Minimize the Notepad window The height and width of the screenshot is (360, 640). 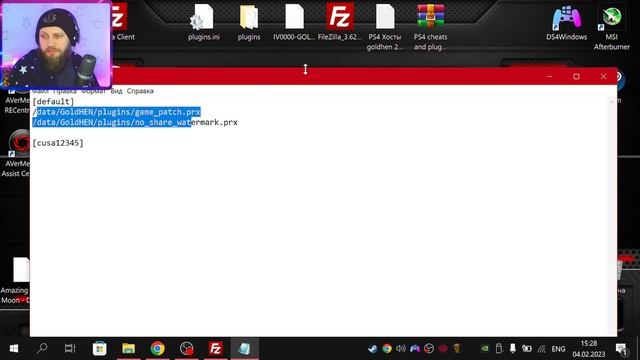[549, 76]
